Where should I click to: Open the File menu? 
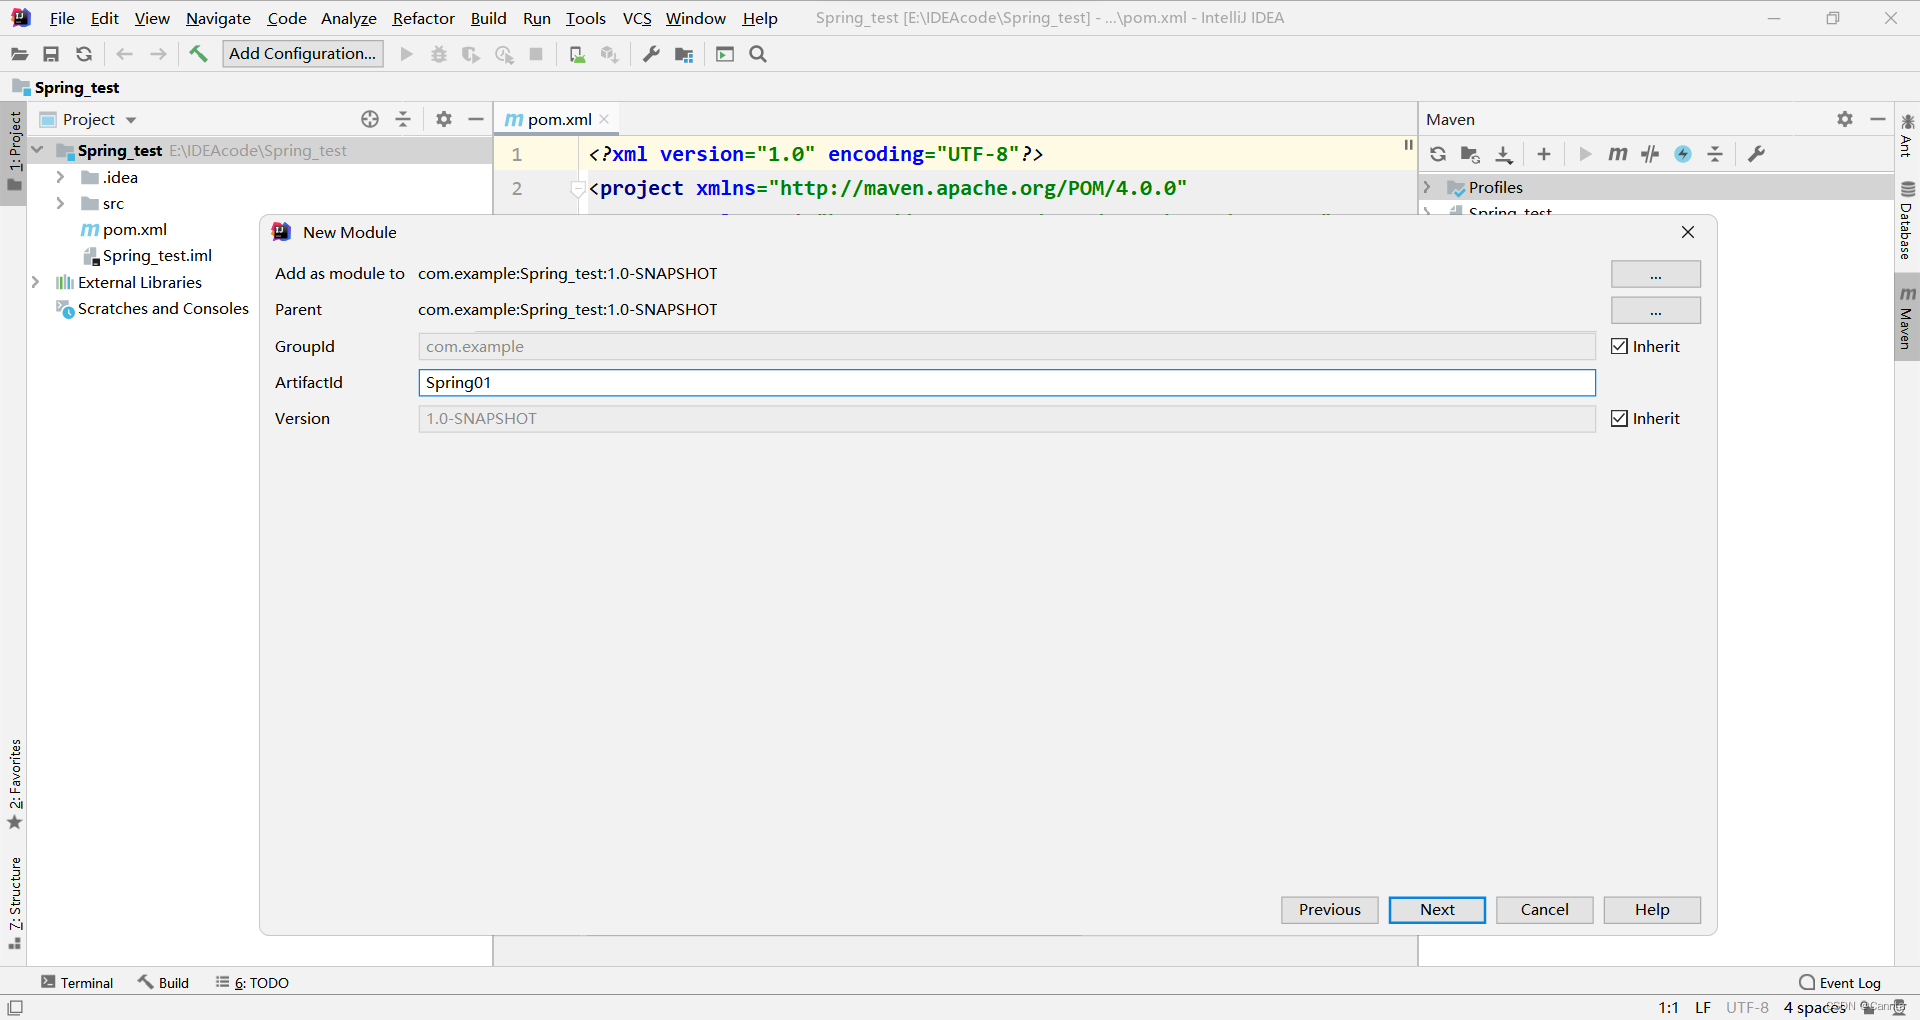point(62,18)
